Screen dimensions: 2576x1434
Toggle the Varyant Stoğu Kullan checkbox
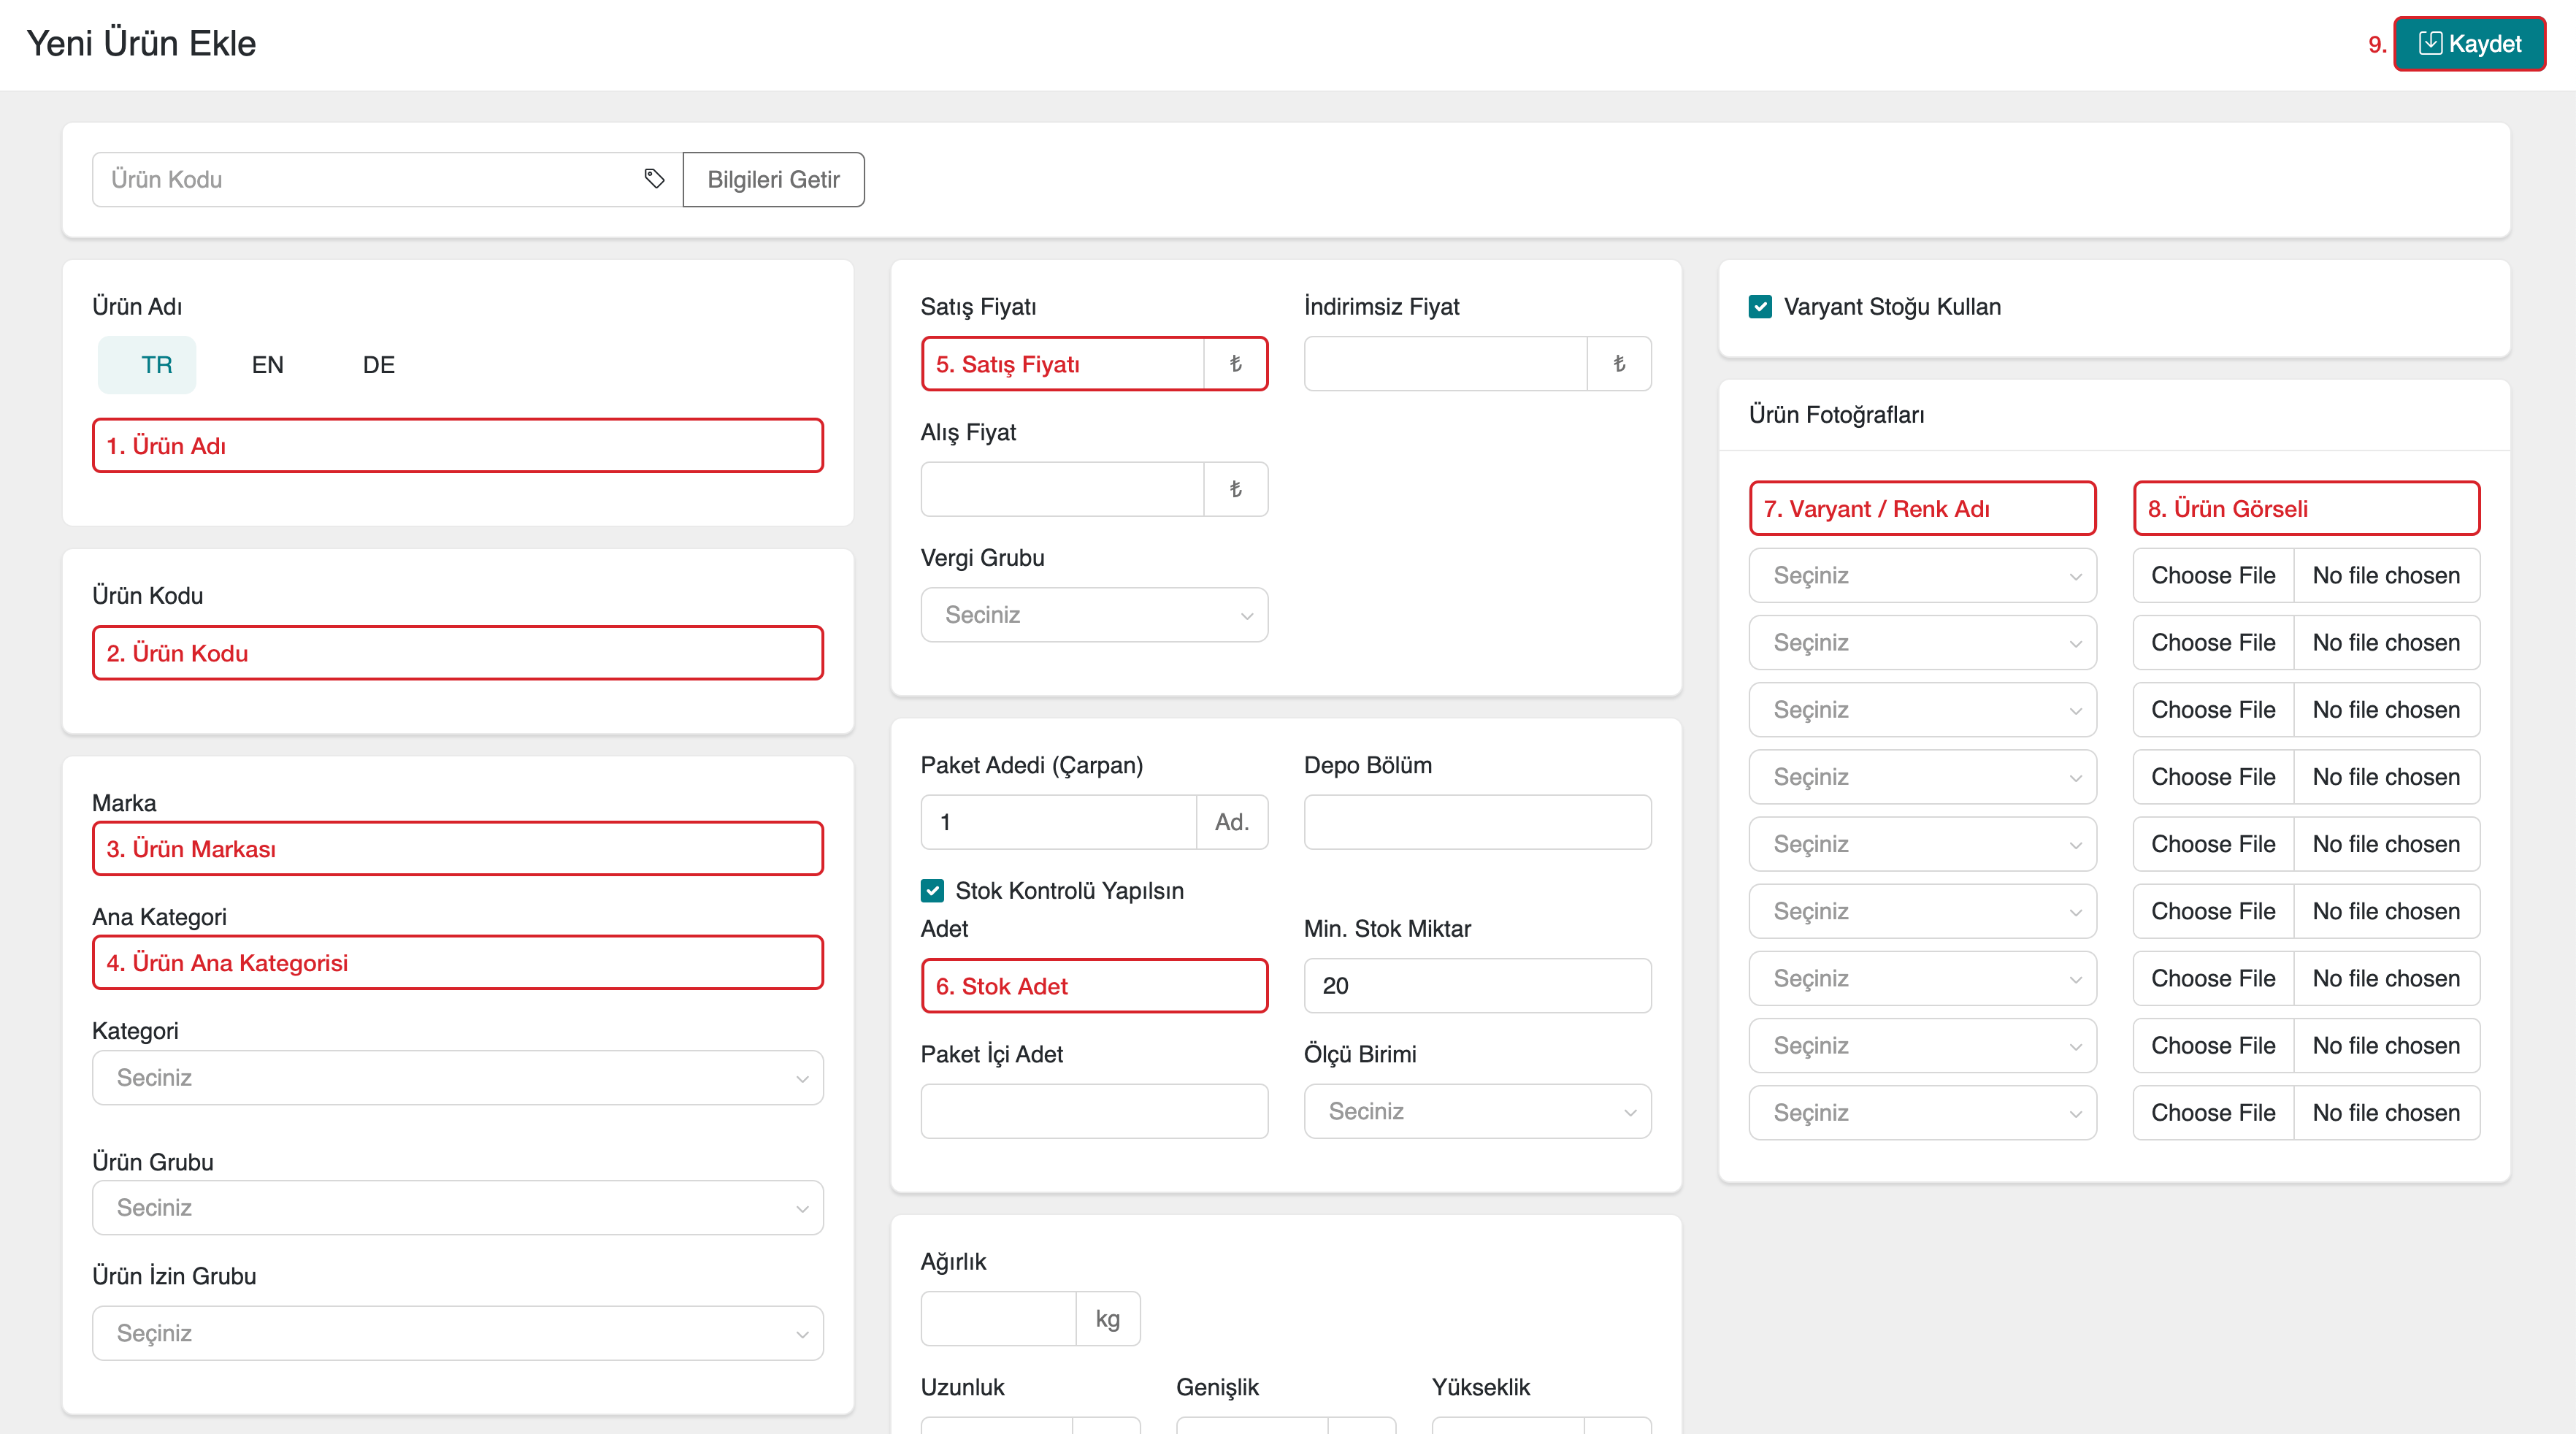click(1760, 307)
